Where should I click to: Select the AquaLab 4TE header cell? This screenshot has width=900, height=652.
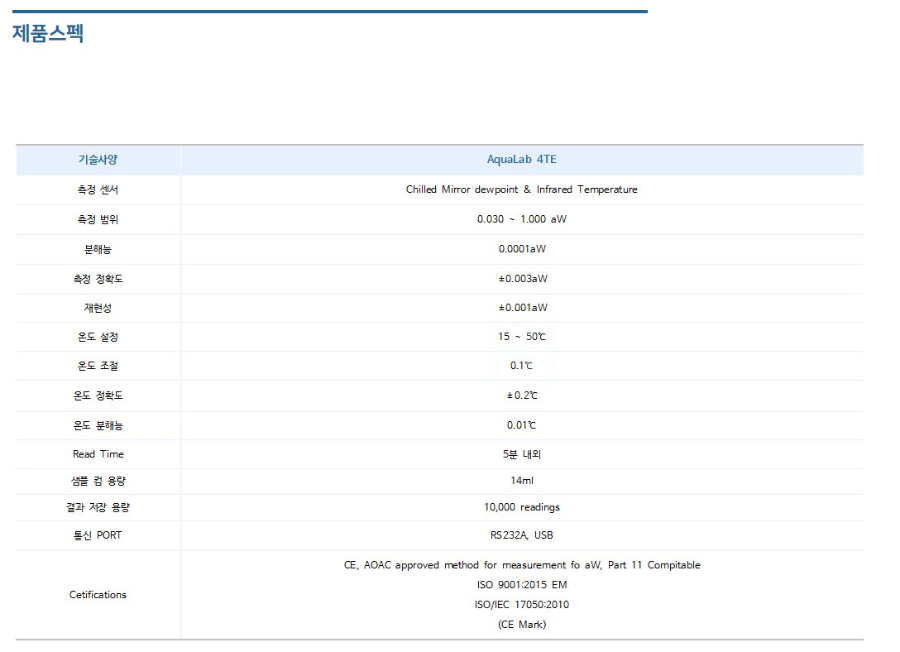click(x=522, y=159)
